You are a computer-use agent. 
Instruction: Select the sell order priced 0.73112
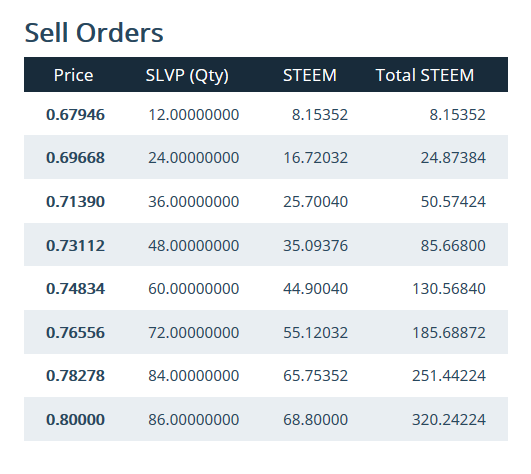[x=266, y=245]
